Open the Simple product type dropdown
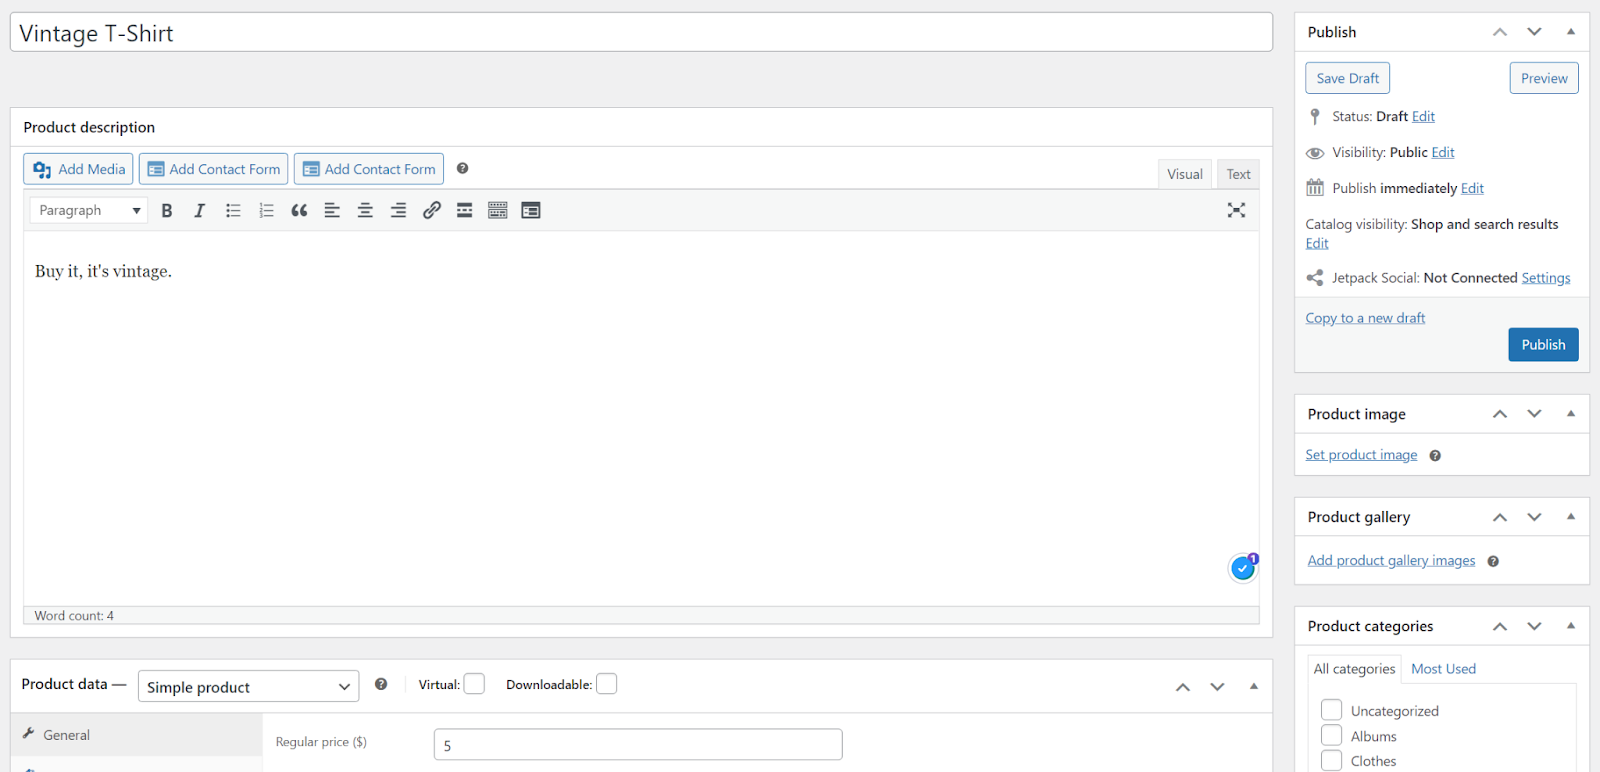The image size is (1600, 772). coord(248,686)
